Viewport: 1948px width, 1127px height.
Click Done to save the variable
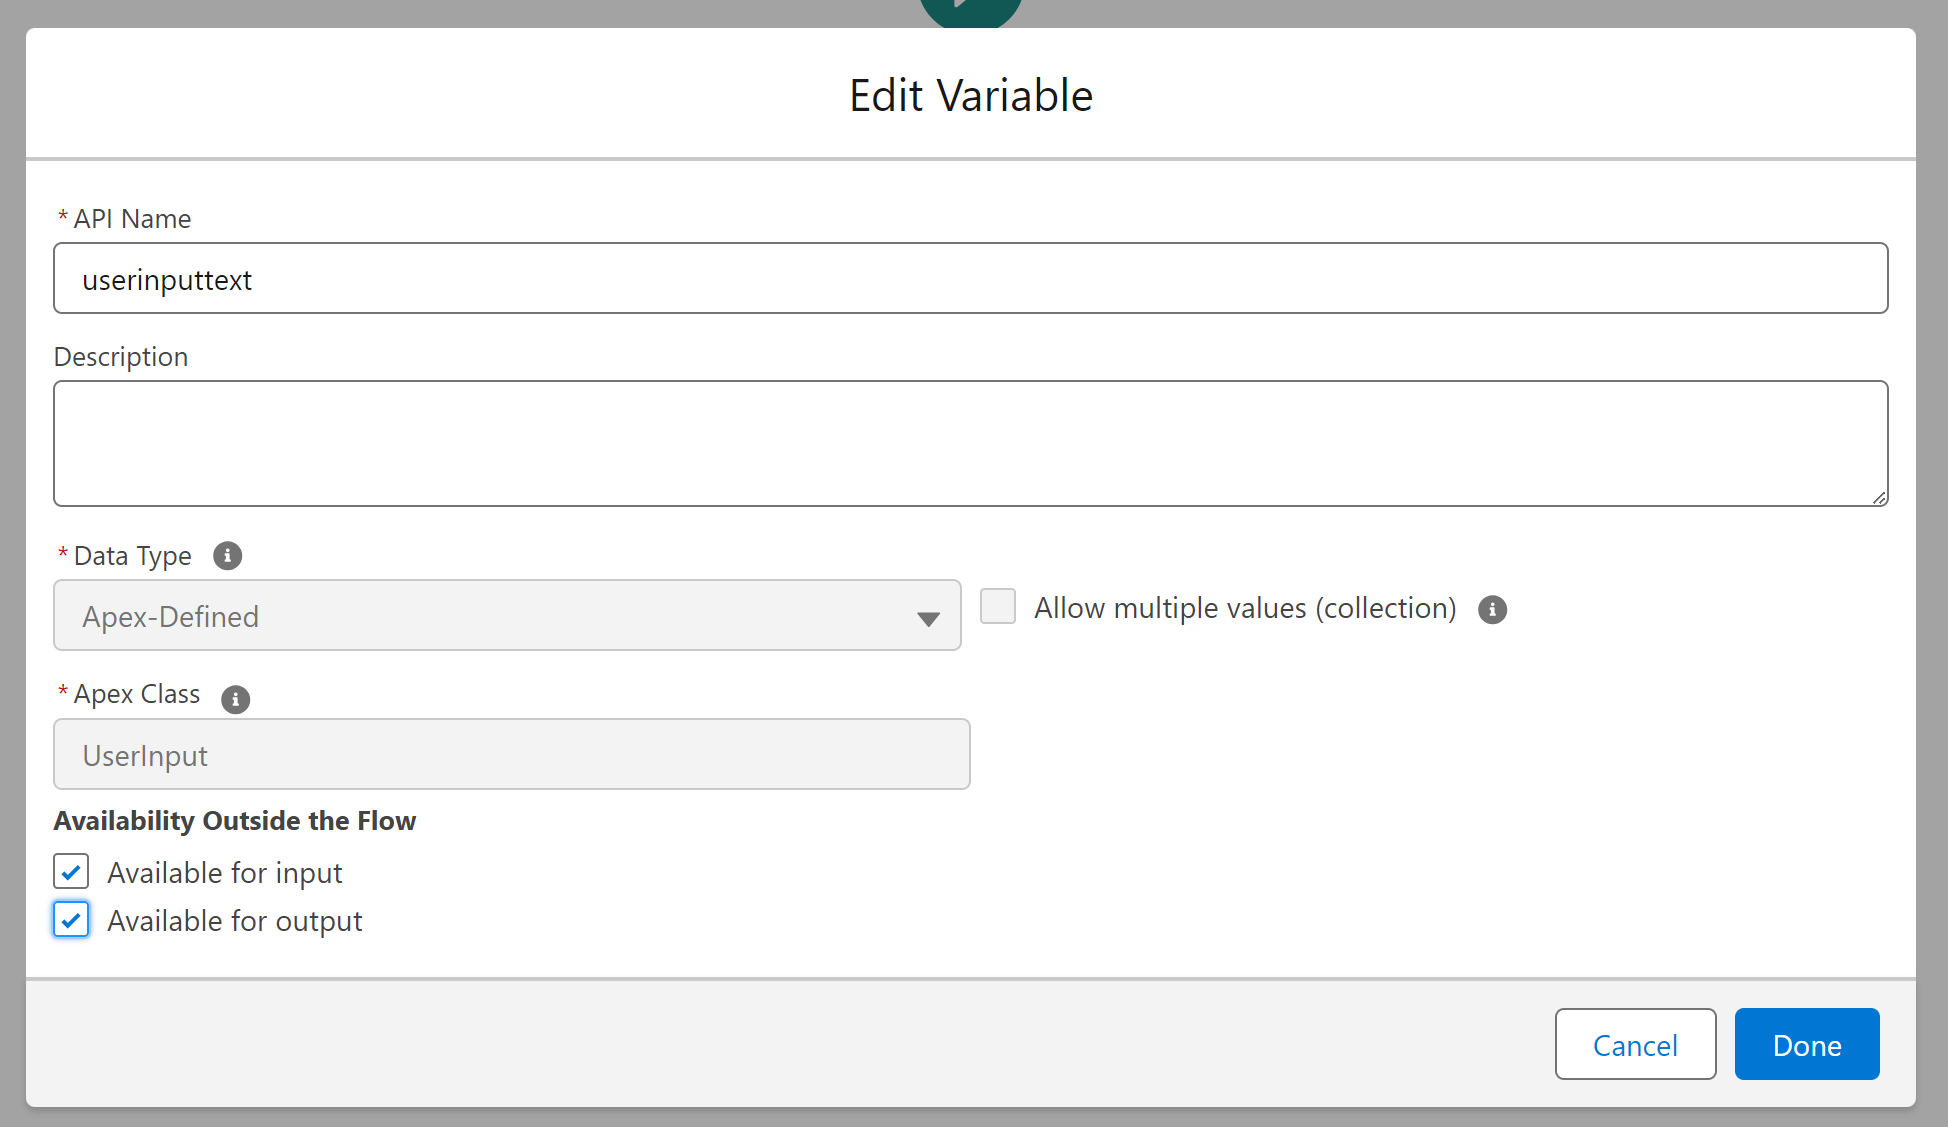coord(1806,1044)
